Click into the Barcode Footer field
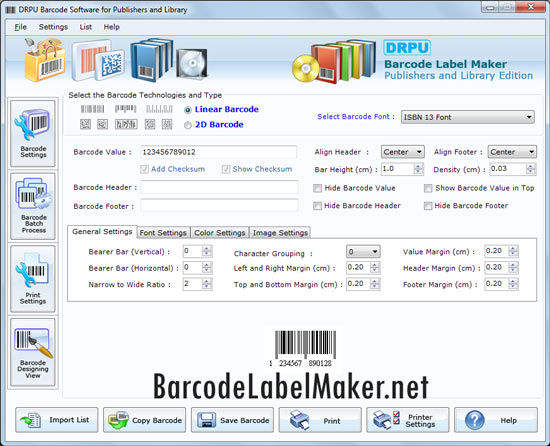Viewport: 550px width, 446px height. (x=219, y=205)
